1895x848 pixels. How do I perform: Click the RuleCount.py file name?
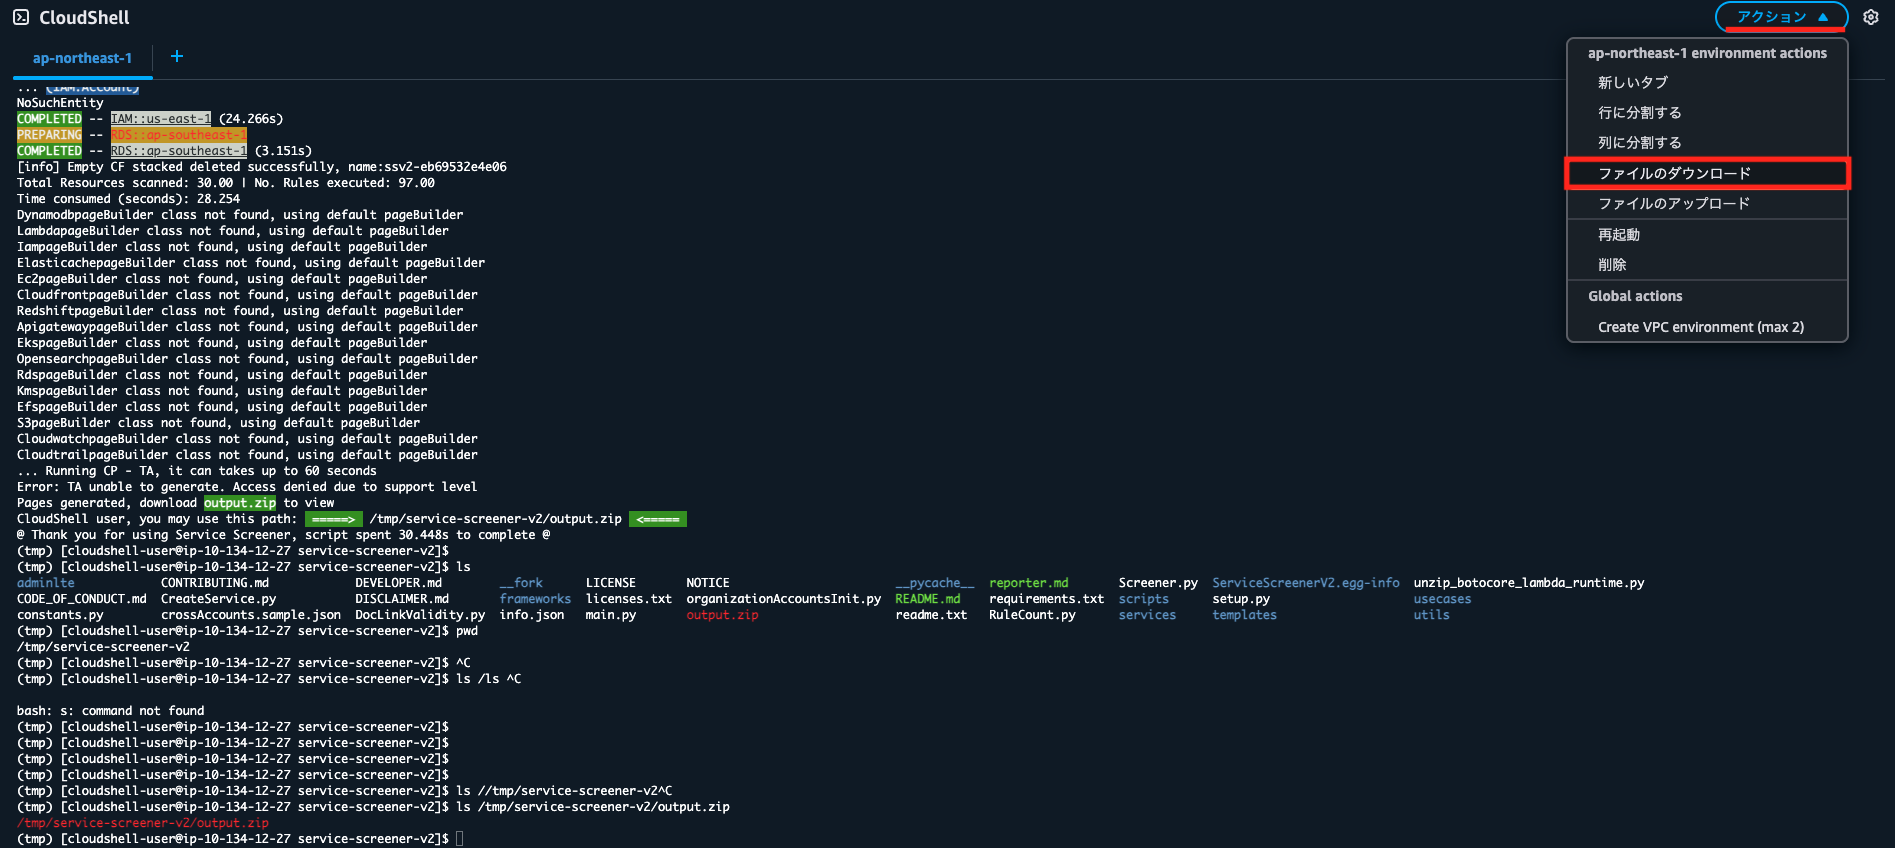[x=1032, y=615]
